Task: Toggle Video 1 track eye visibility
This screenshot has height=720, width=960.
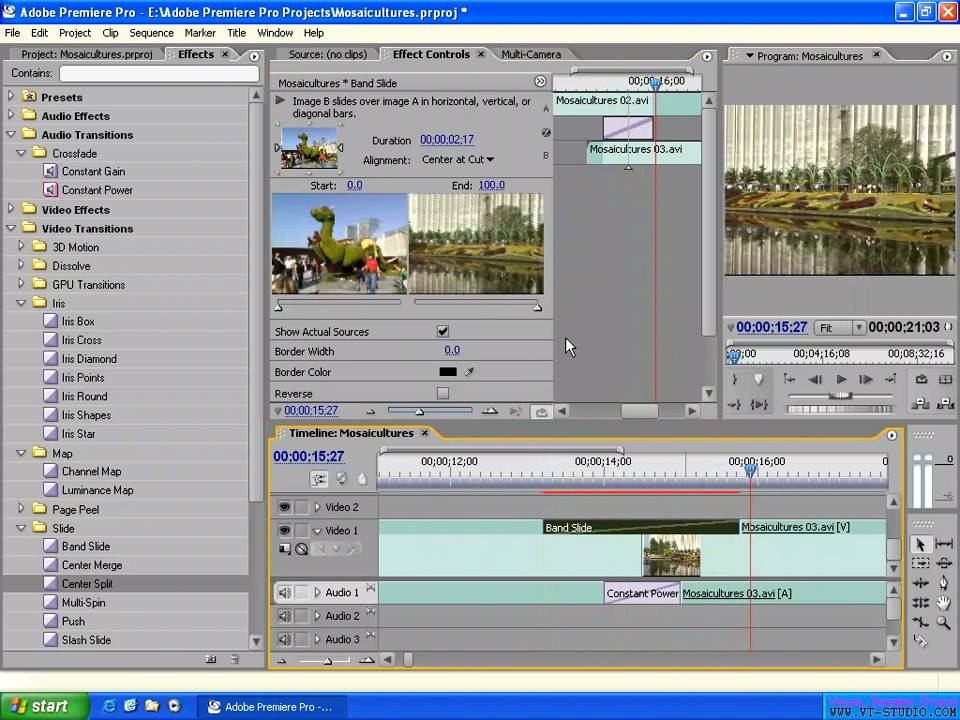Action: [284, 530]
